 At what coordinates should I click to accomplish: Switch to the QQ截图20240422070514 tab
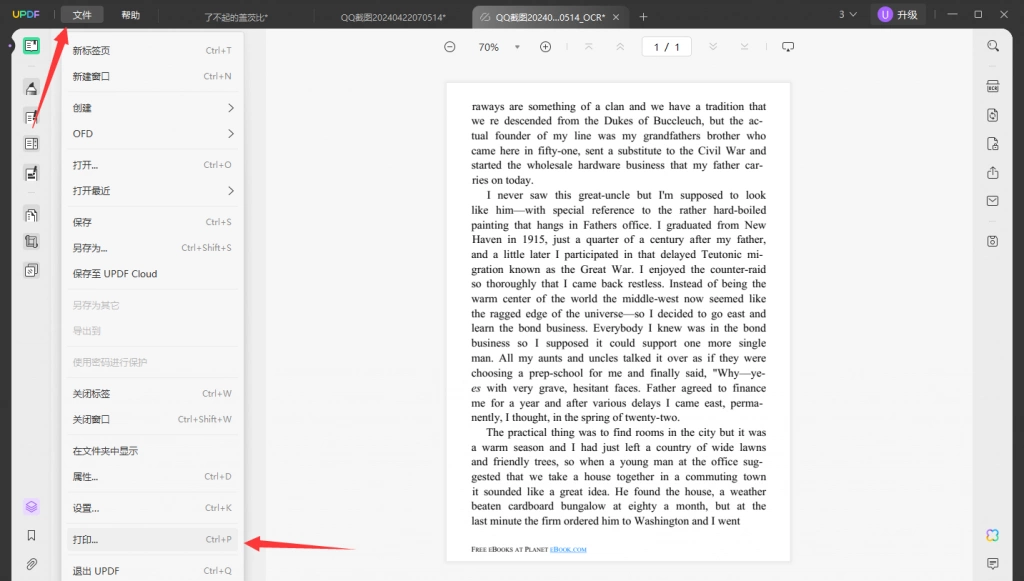pyautogui.click(x=393, y=18)
